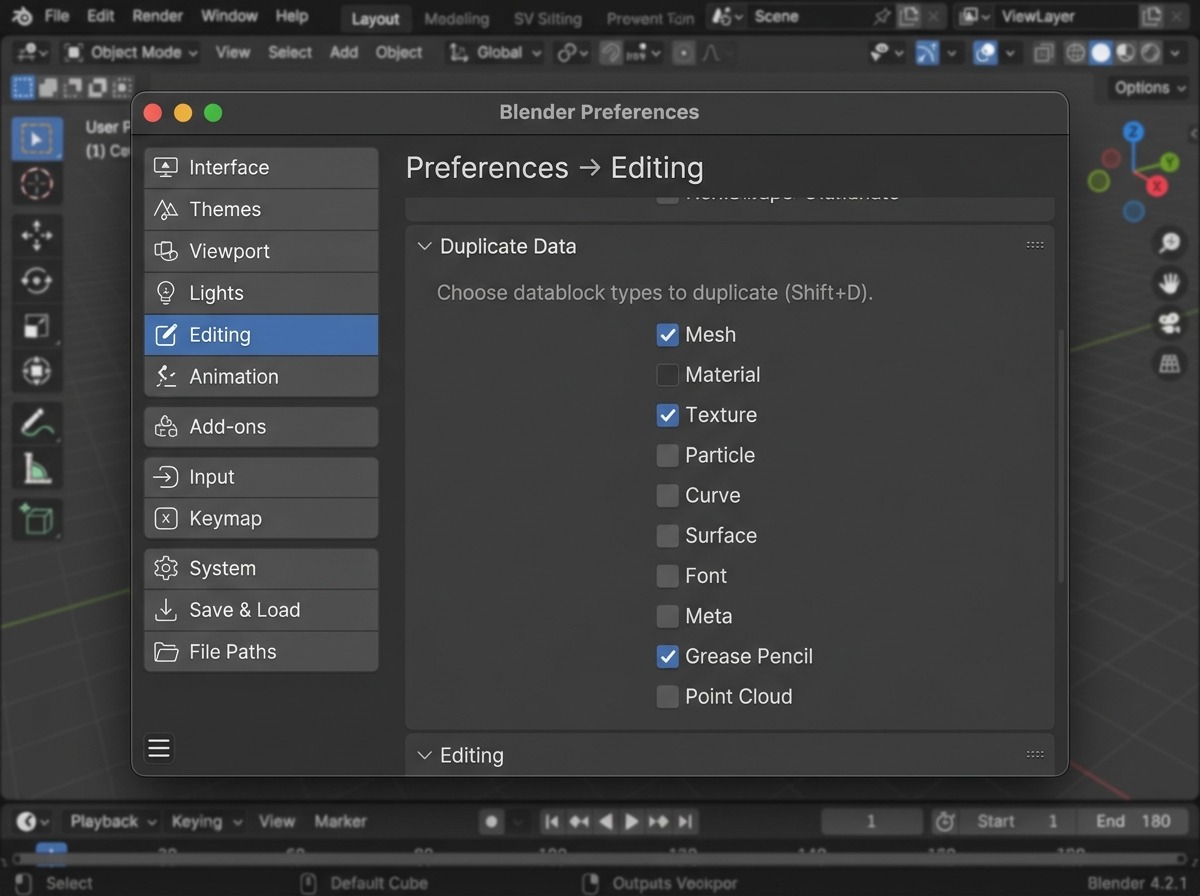The width and height of the screenshot is (1200, 896).
Task: Click the Pan view hand icon
Action: tap(1168, 284)
